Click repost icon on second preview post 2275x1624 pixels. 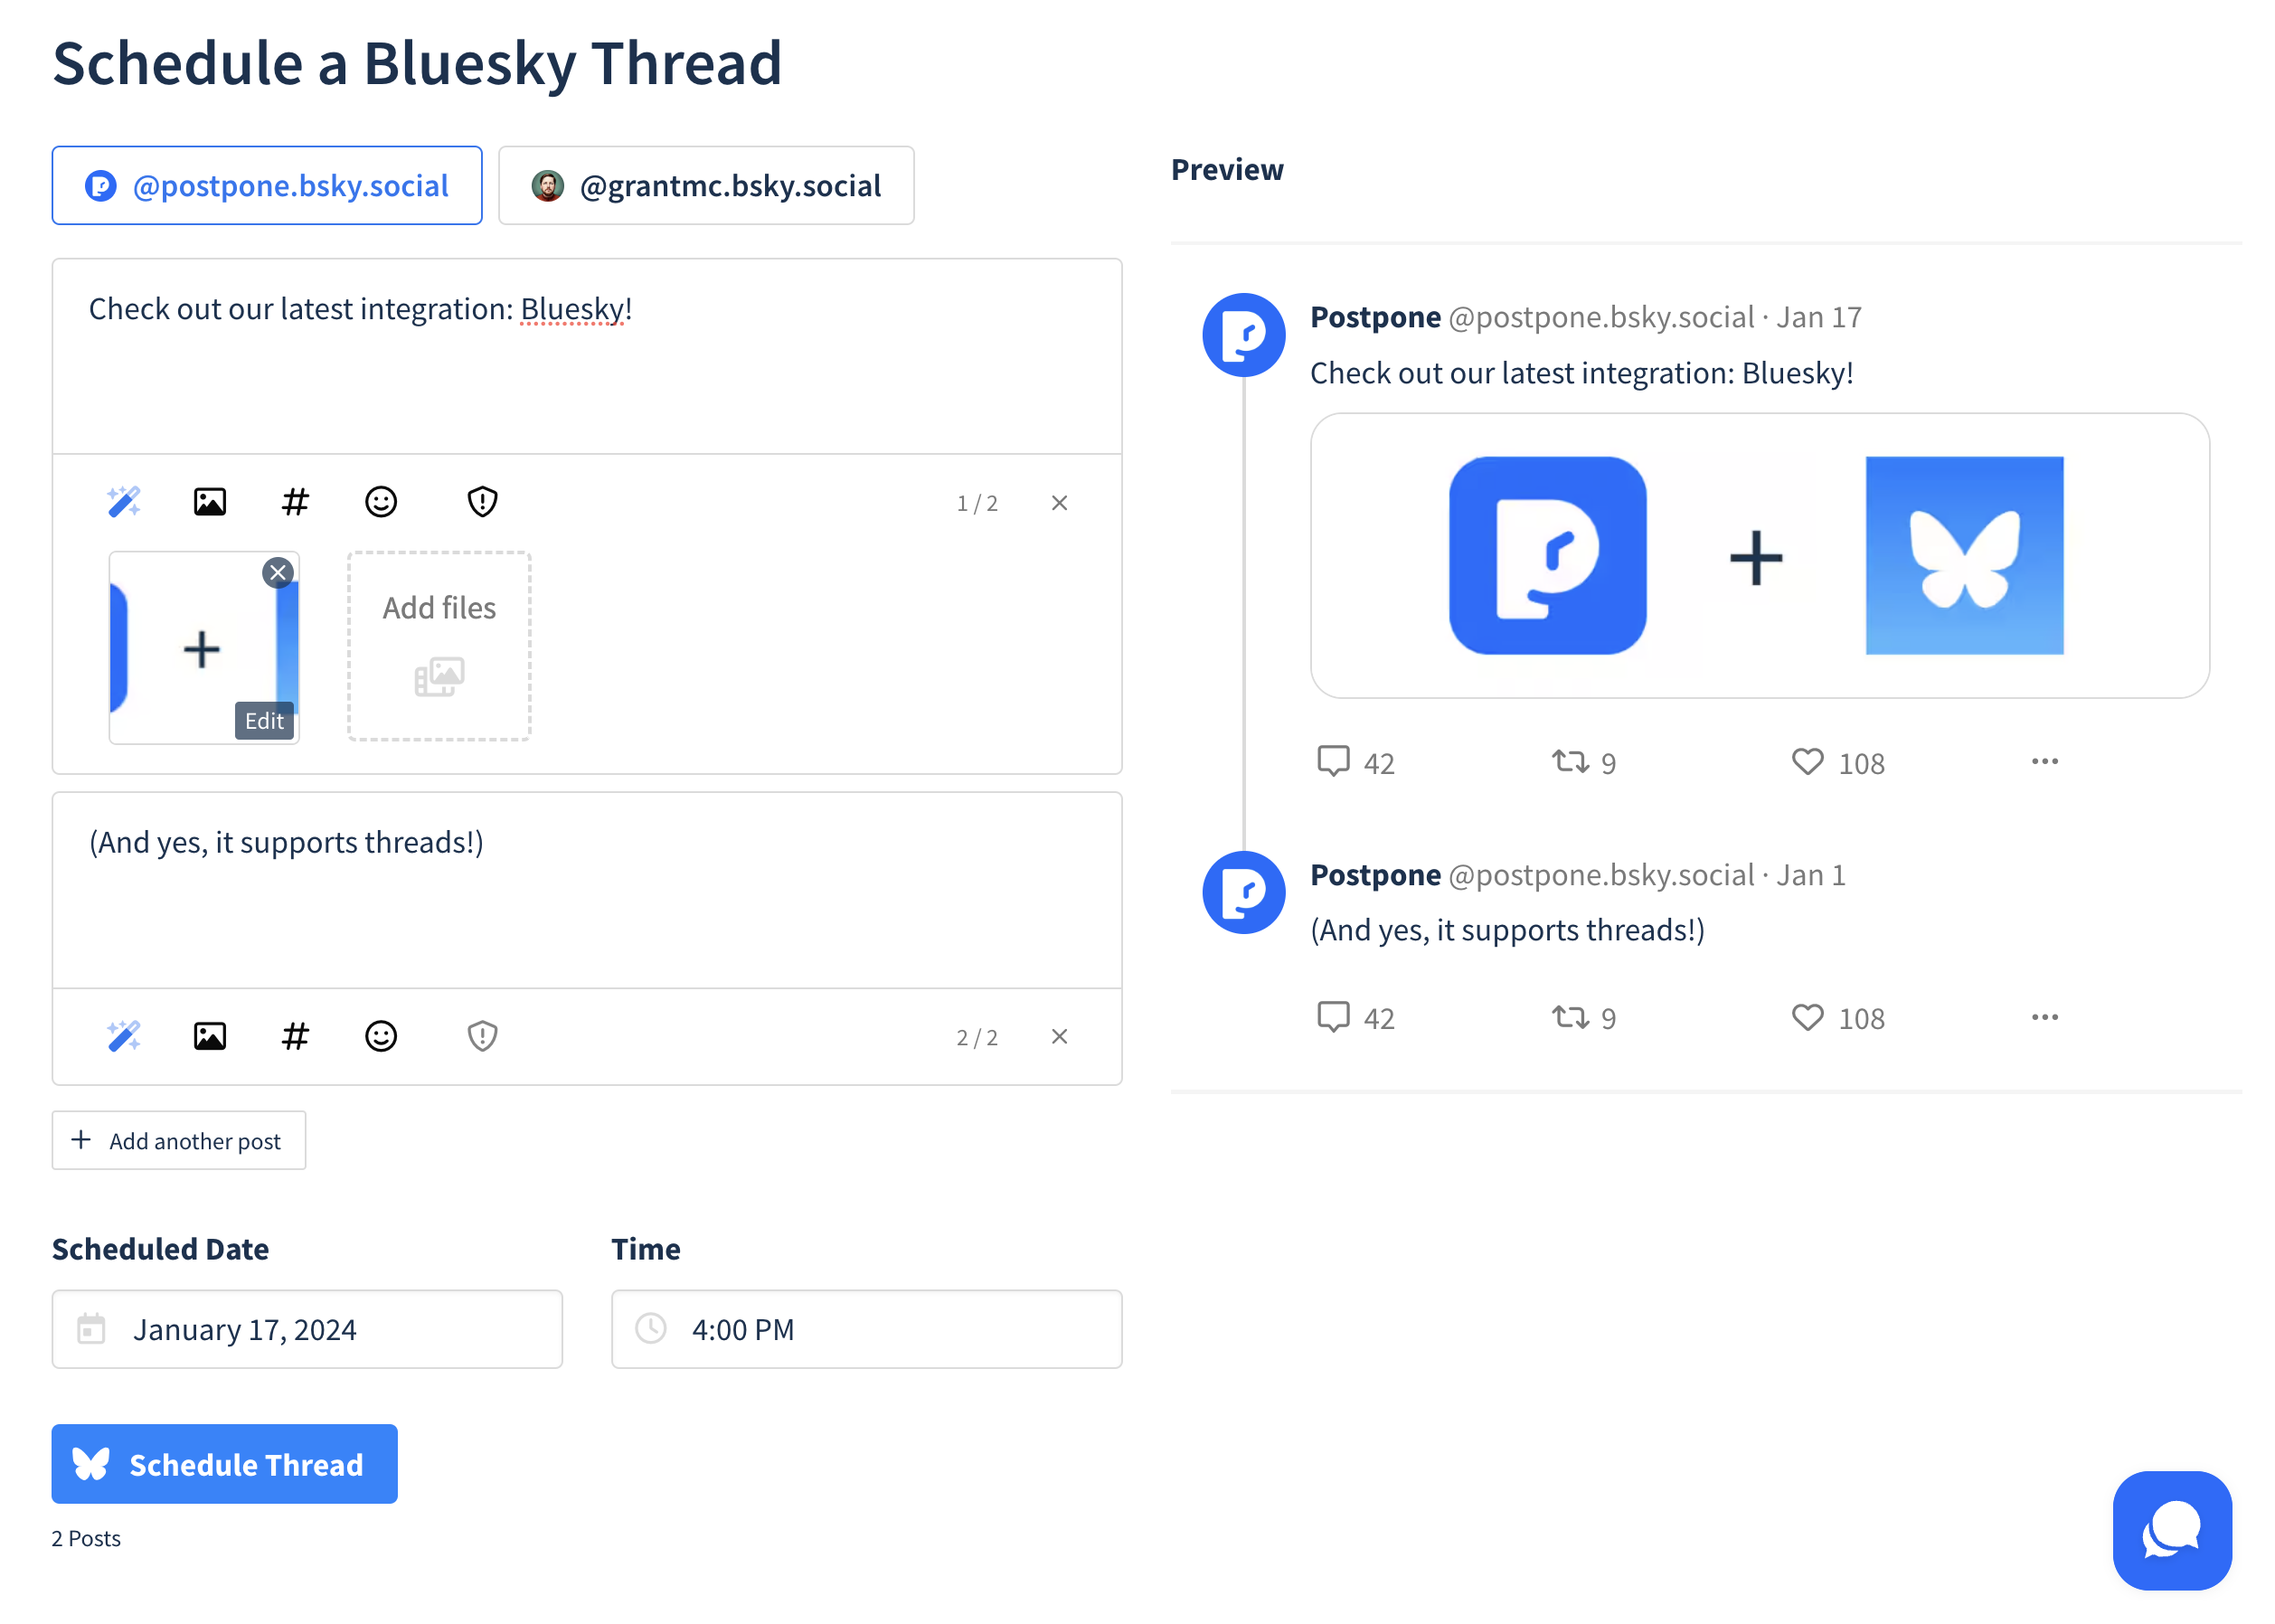1570,1017
